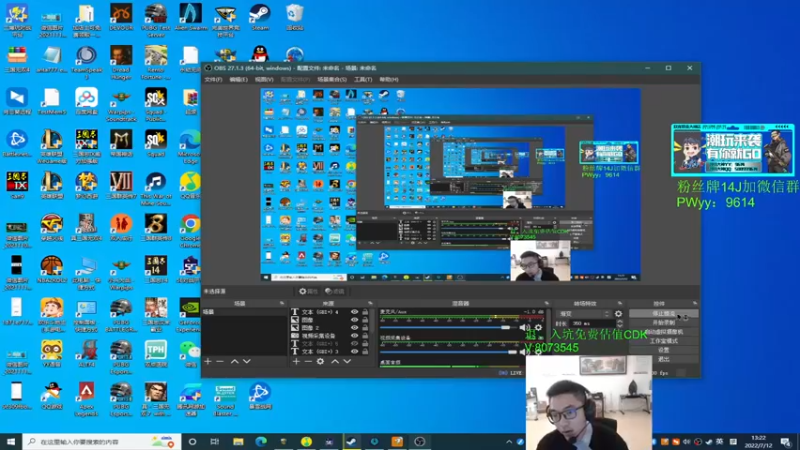Remove selected scene with minus icon
Screen dimensions: 800x450
[220, 361]
